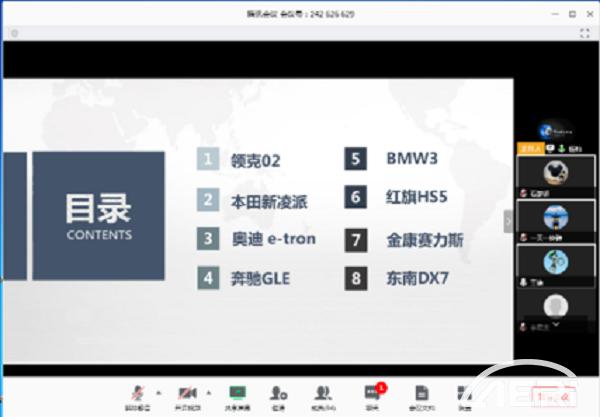600x417 pixels.
Task: Click the green share screen icon
Action: point(237,392)
